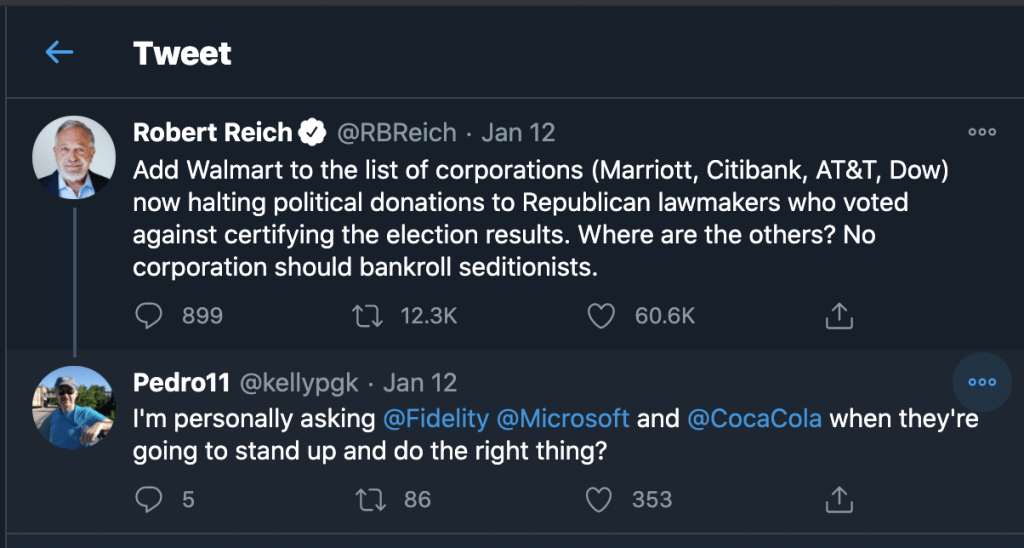Open Robert Reich's profile picture
Viewport: 1024px width, 548px height.
pos(74,157)
